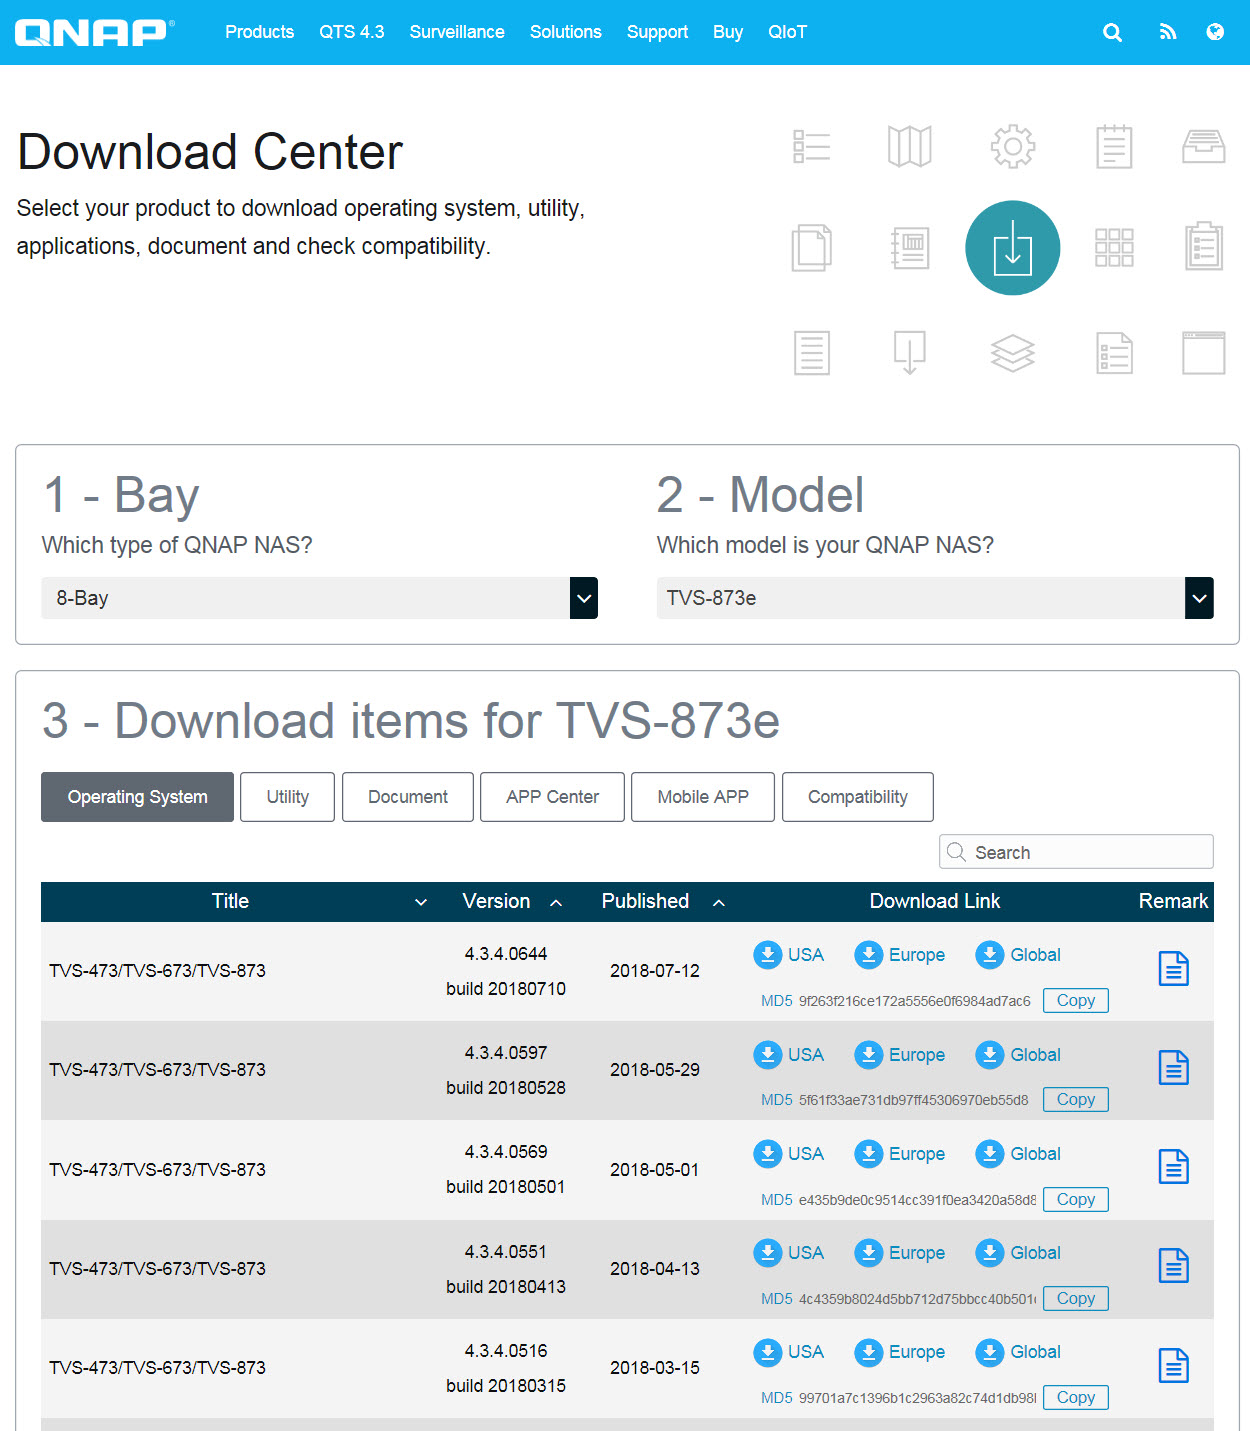This screenshot has width=1250, height=1431.
Task: Download 4.3.4.0569 firmware from Europe
Action: 900,1154
